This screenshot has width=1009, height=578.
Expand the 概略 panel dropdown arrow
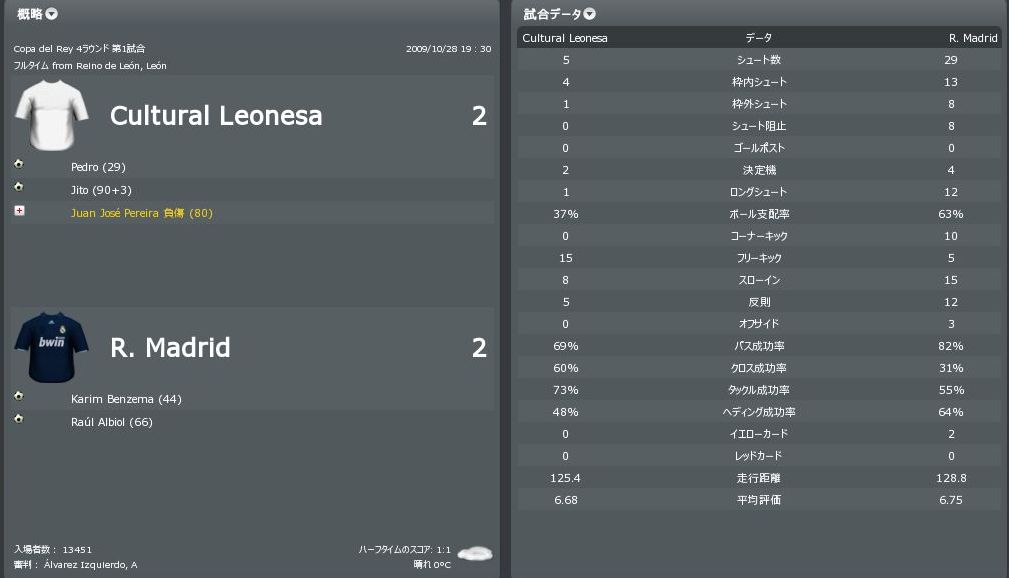click(x=52, y=14)
